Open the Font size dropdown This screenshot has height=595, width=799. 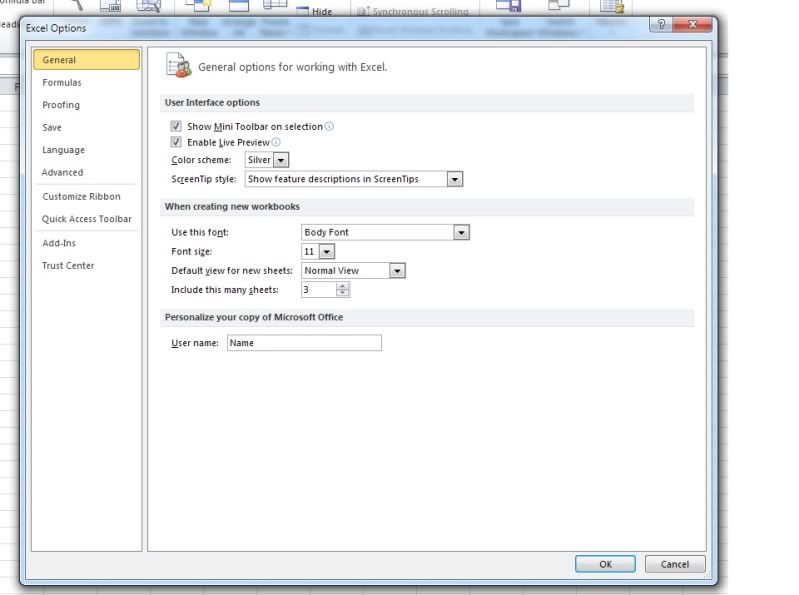[327, 252]
